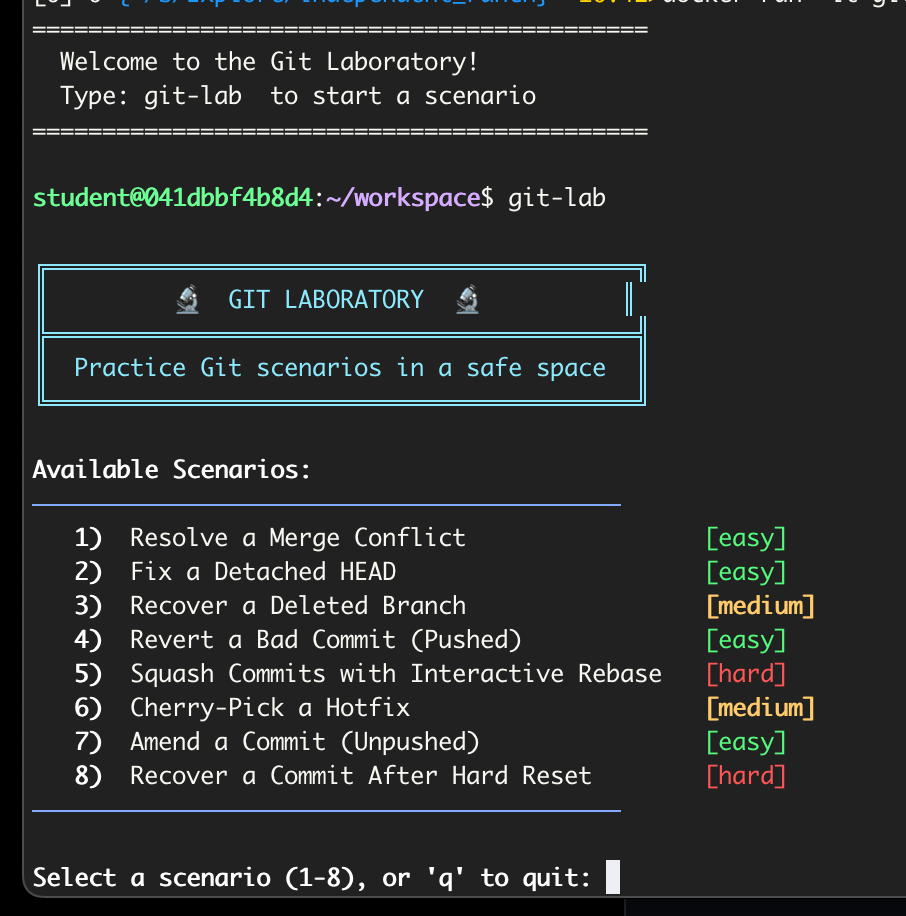Click the GIT LABORATORY banner title
Screen dimensions: 906x916
coord(326,300)
